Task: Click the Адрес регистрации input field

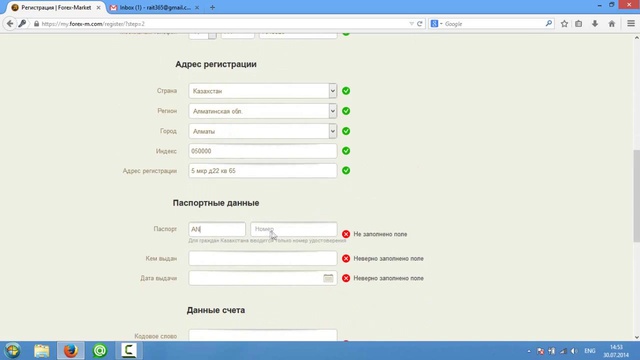Action: click(262, 171)
